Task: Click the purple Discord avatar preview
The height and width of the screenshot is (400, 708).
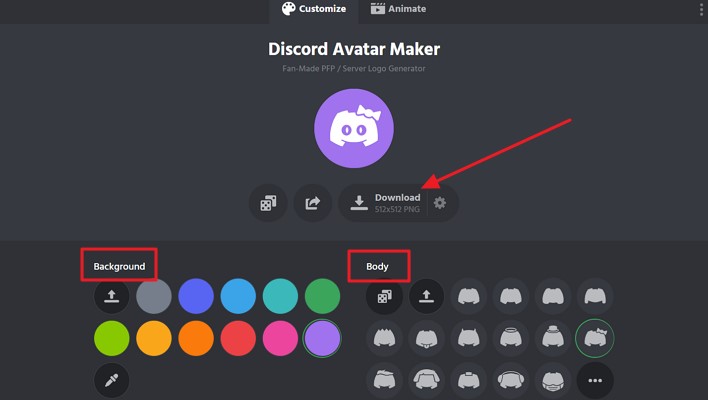Action: (354, 129)
